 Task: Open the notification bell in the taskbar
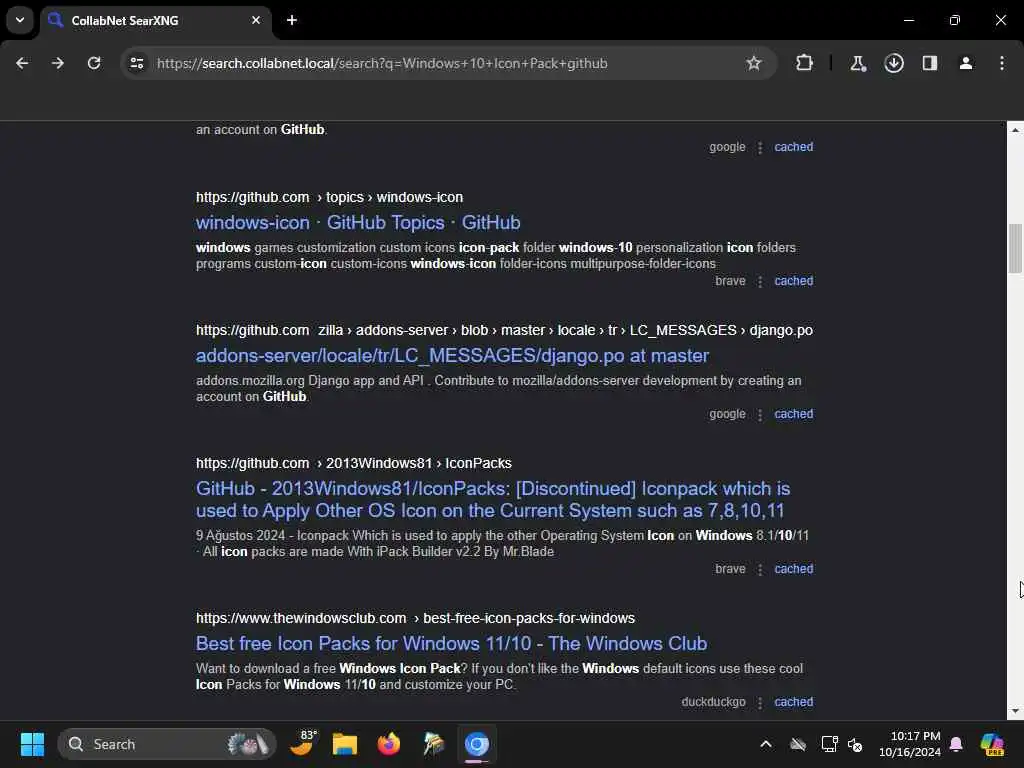pyautogui.click(x=956, y=744)
